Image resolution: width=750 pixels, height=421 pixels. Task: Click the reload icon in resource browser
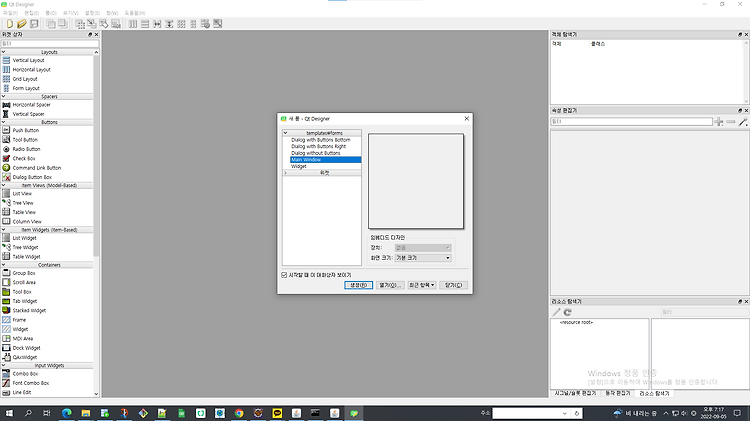pyautogui.click(x=568, y=312)
